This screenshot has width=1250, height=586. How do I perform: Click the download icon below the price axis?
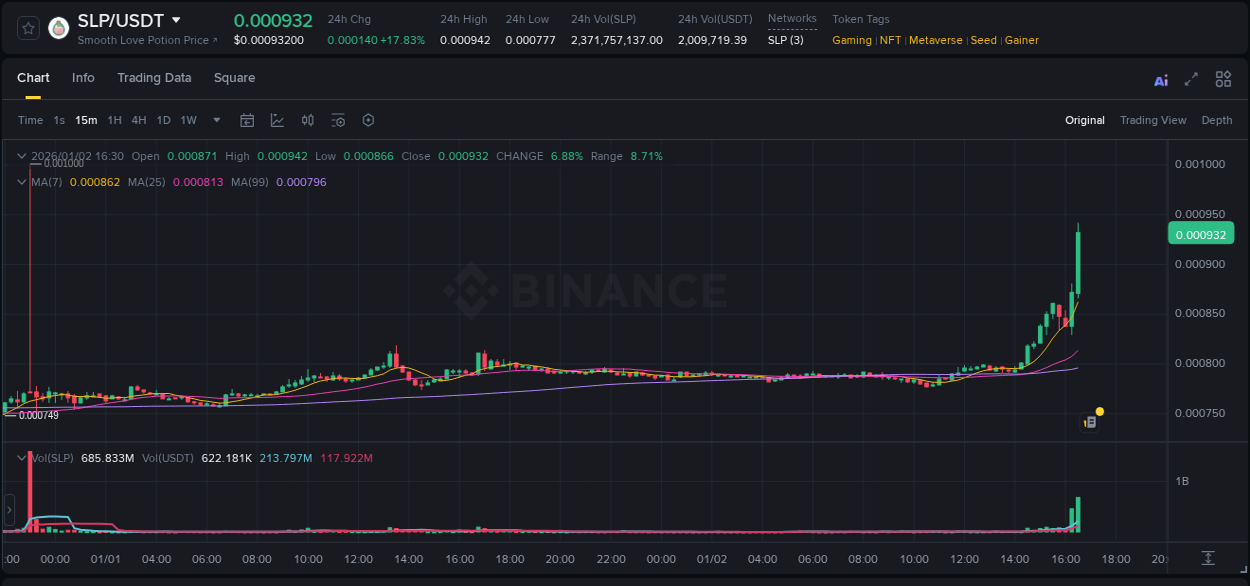[x=1206, y=558]
